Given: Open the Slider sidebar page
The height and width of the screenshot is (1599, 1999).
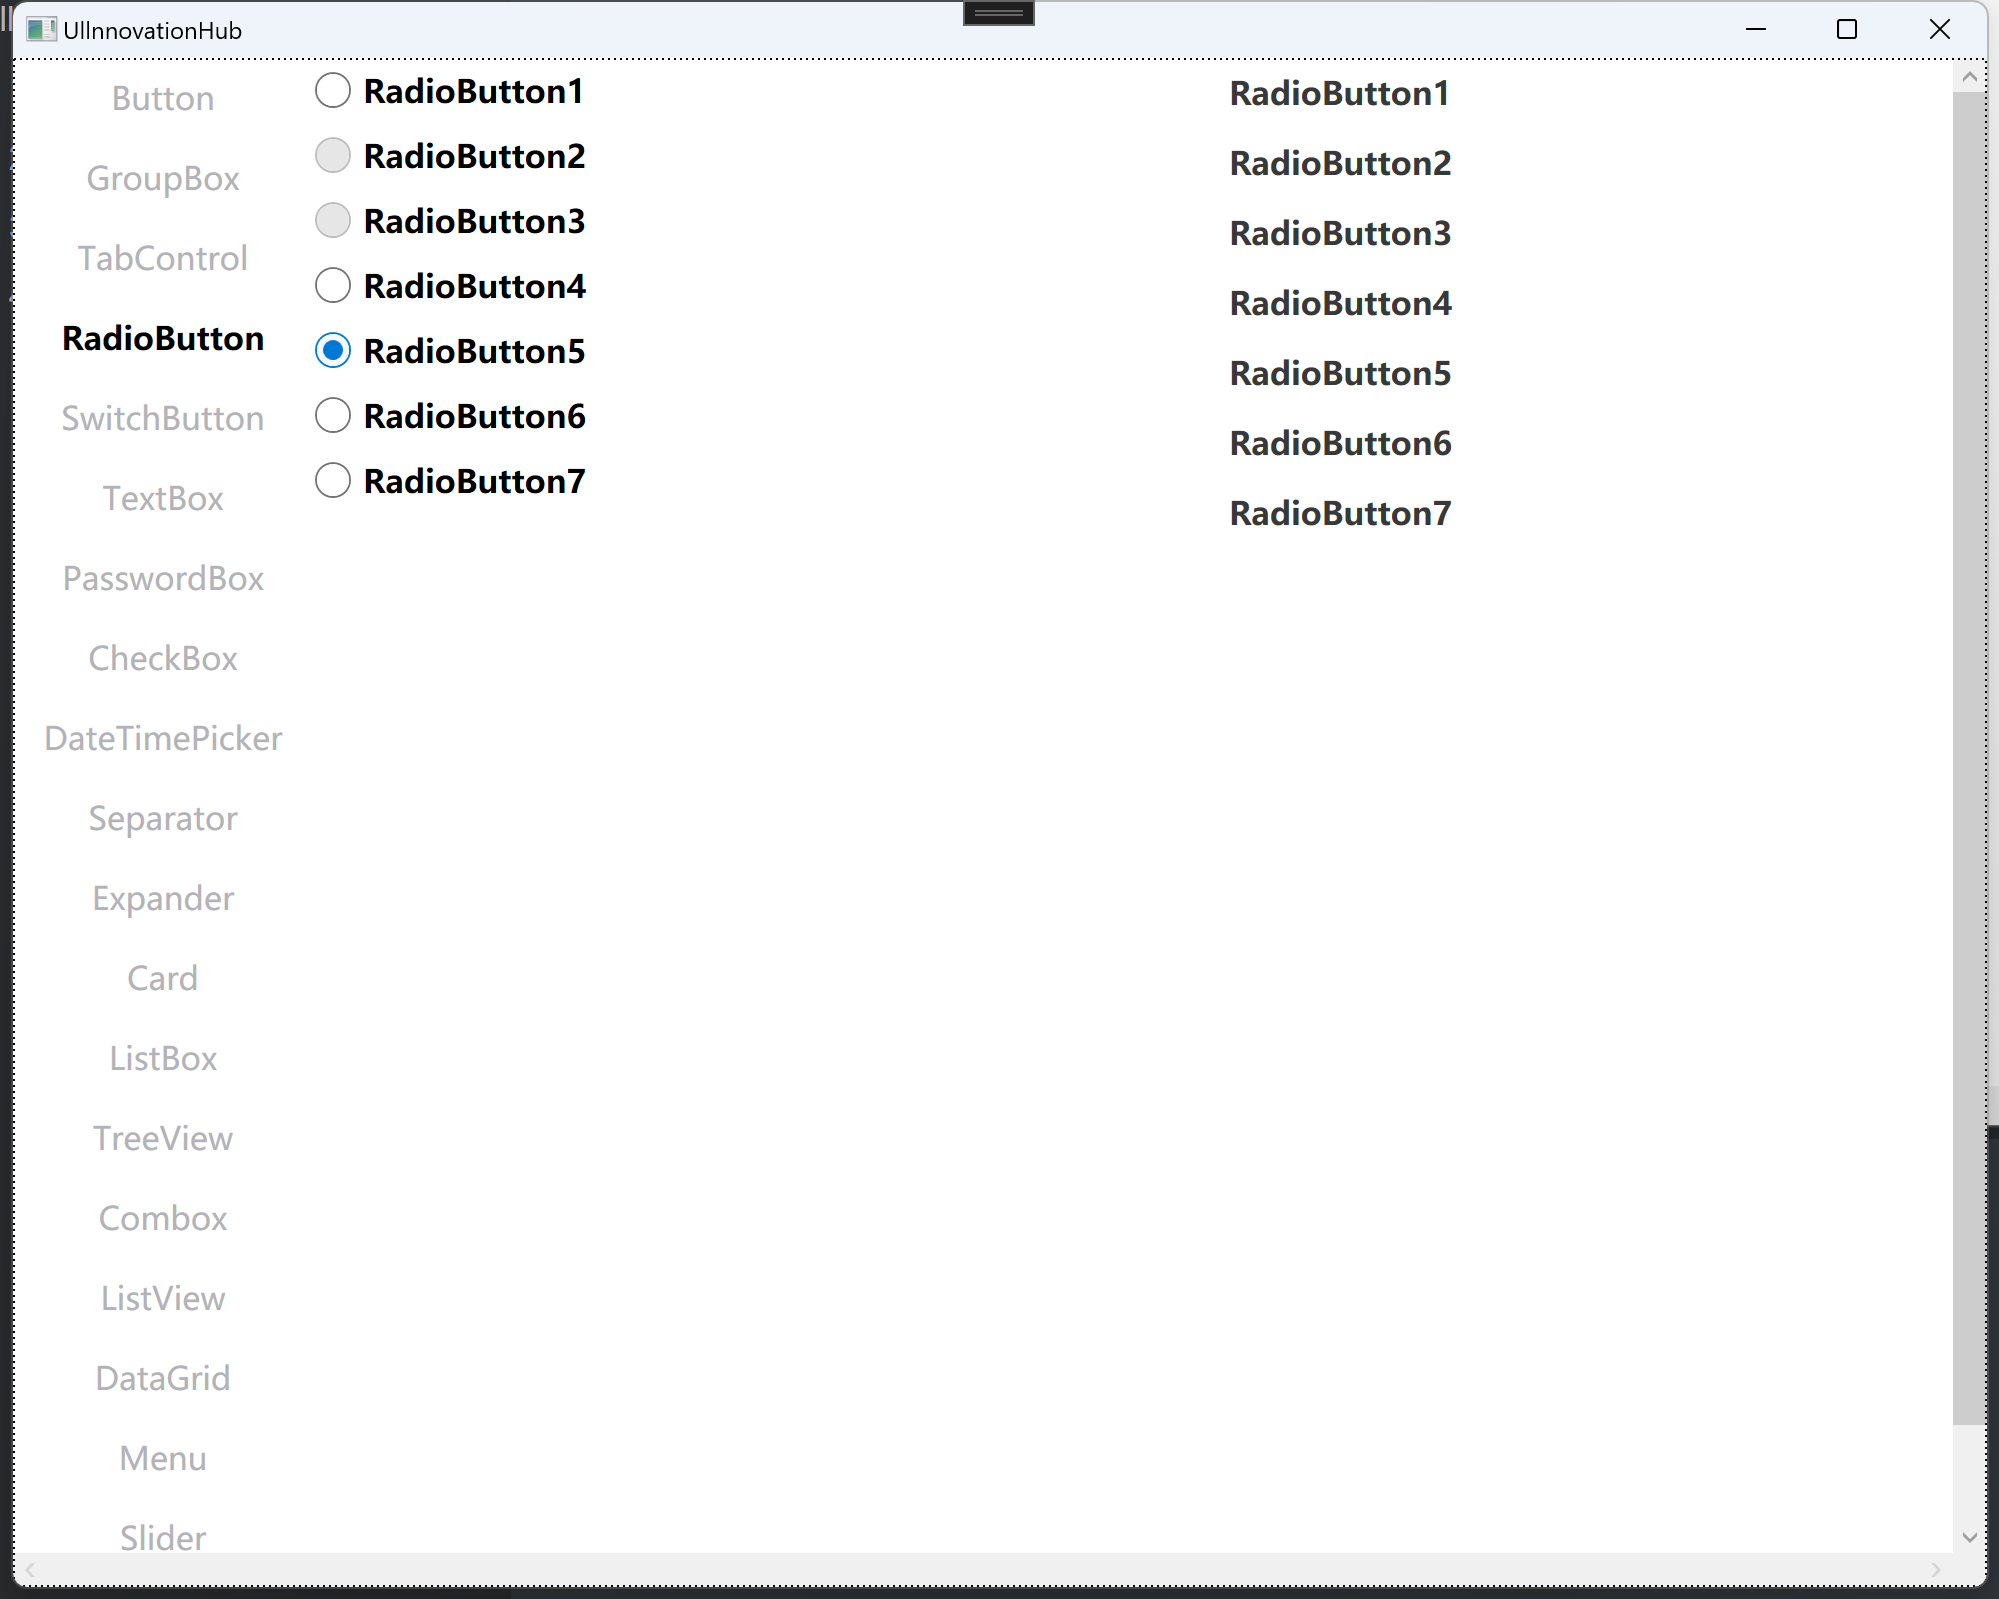Looking at the screenshot, I should (163, 1538).
